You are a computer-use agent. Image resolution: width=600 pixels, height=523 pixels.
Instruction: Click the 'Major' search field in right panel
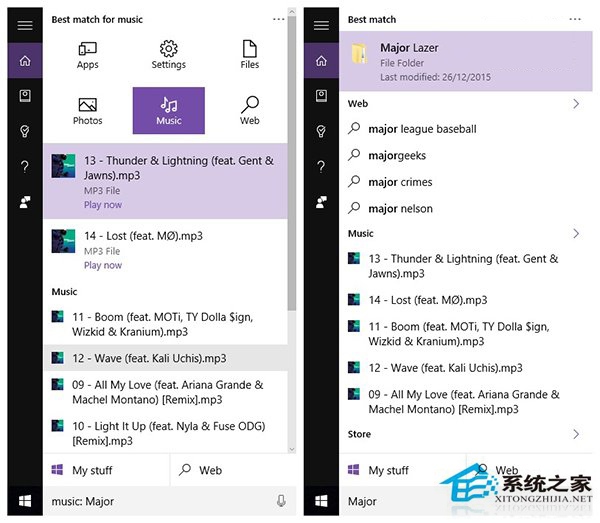point(466,501)
